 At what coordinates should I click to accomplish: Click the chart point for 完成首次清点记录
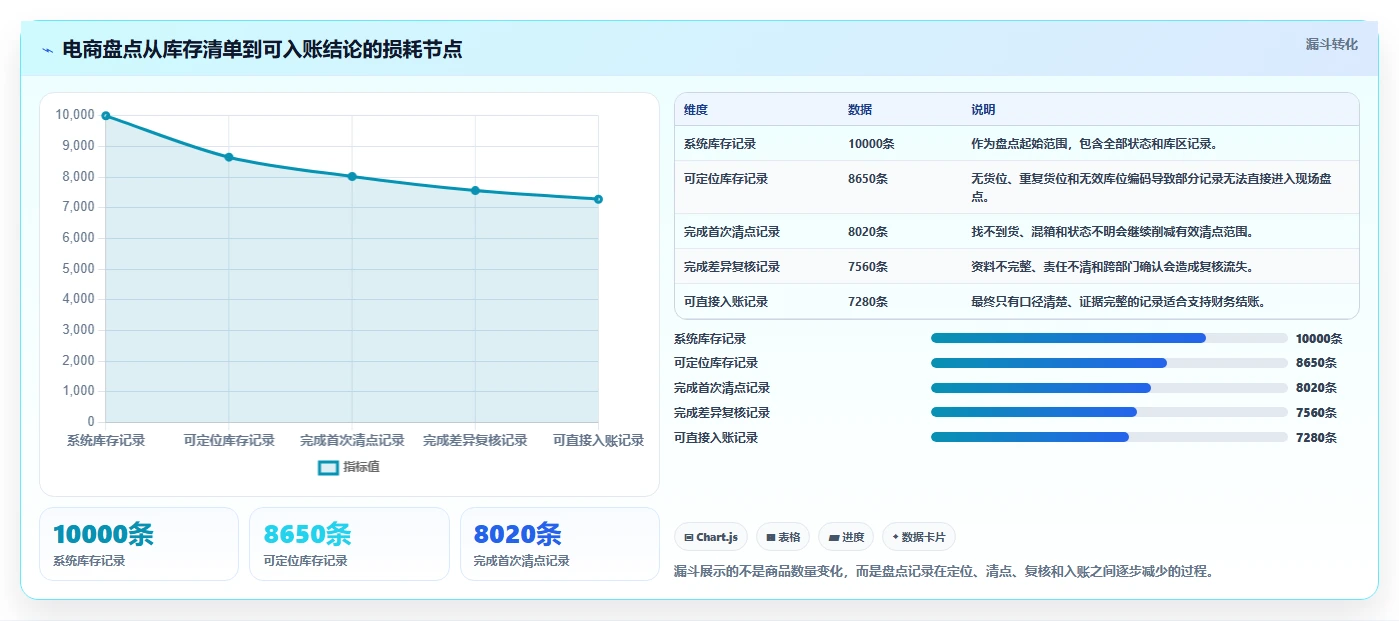pyautogui.click(x=352, y=176)
